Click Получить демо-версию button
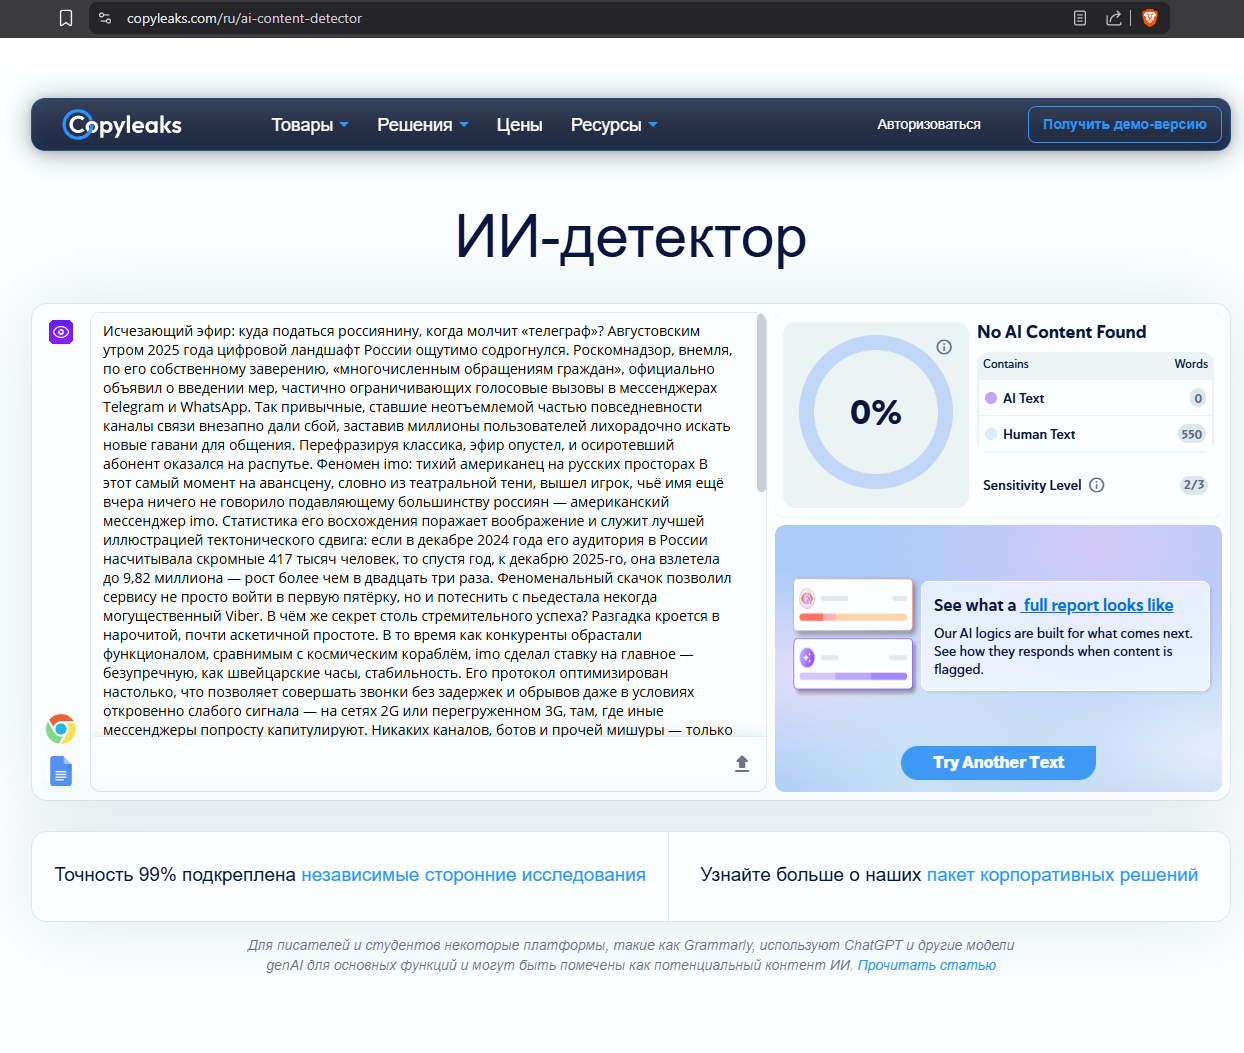1244x1053 pixels. pyautogui.click(x=1125, y=125)
